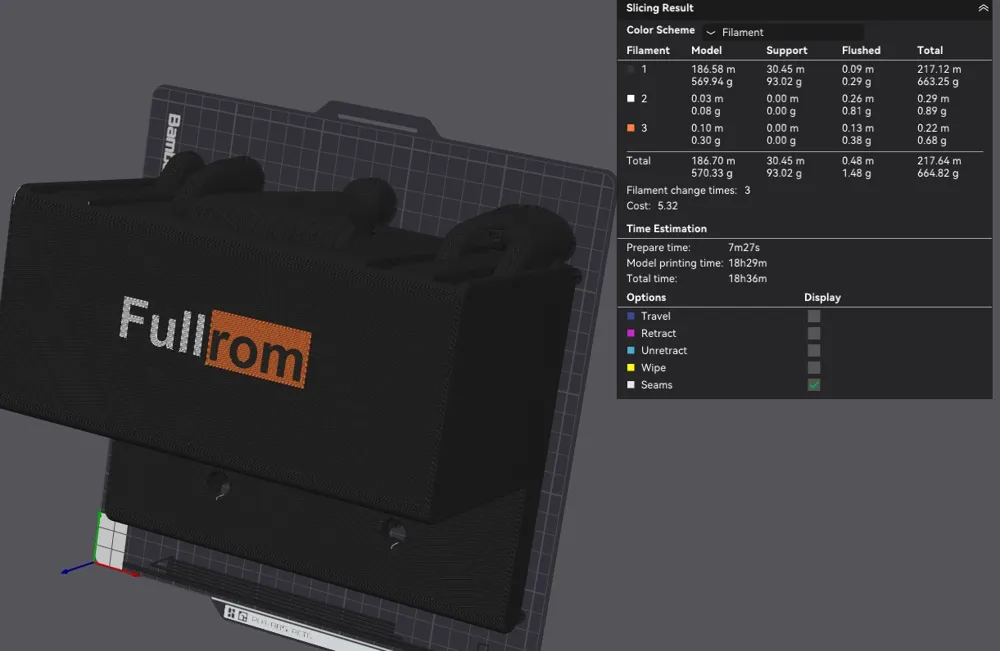The height and width of the screenshot is (651, 1000).
Task: Click the Time Estimation heading
Action: (666, 228)
